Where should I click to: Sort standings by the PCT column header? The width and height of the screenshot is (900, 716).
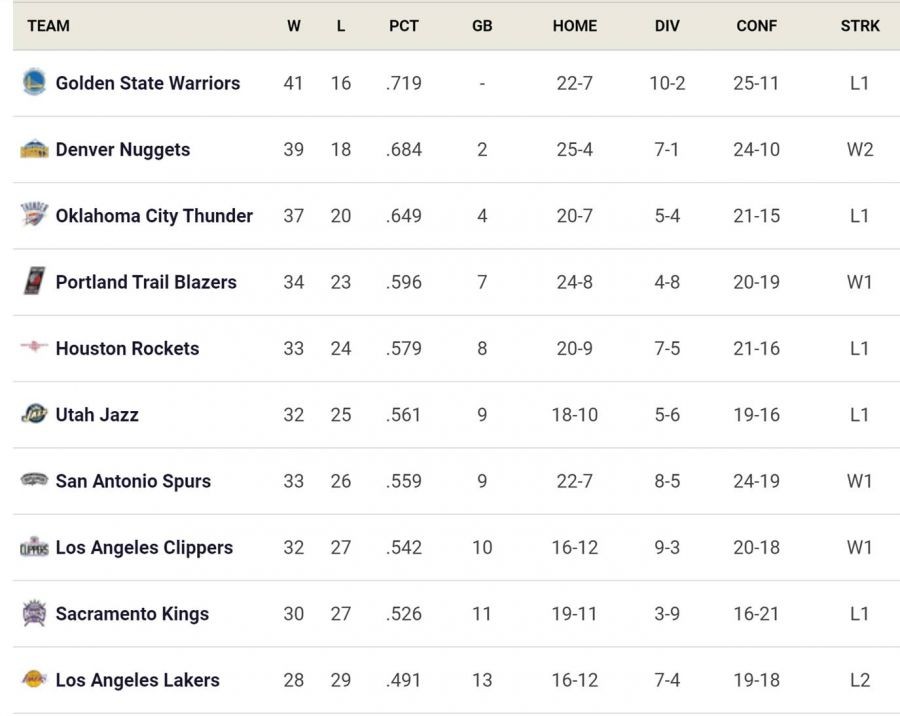404,26
